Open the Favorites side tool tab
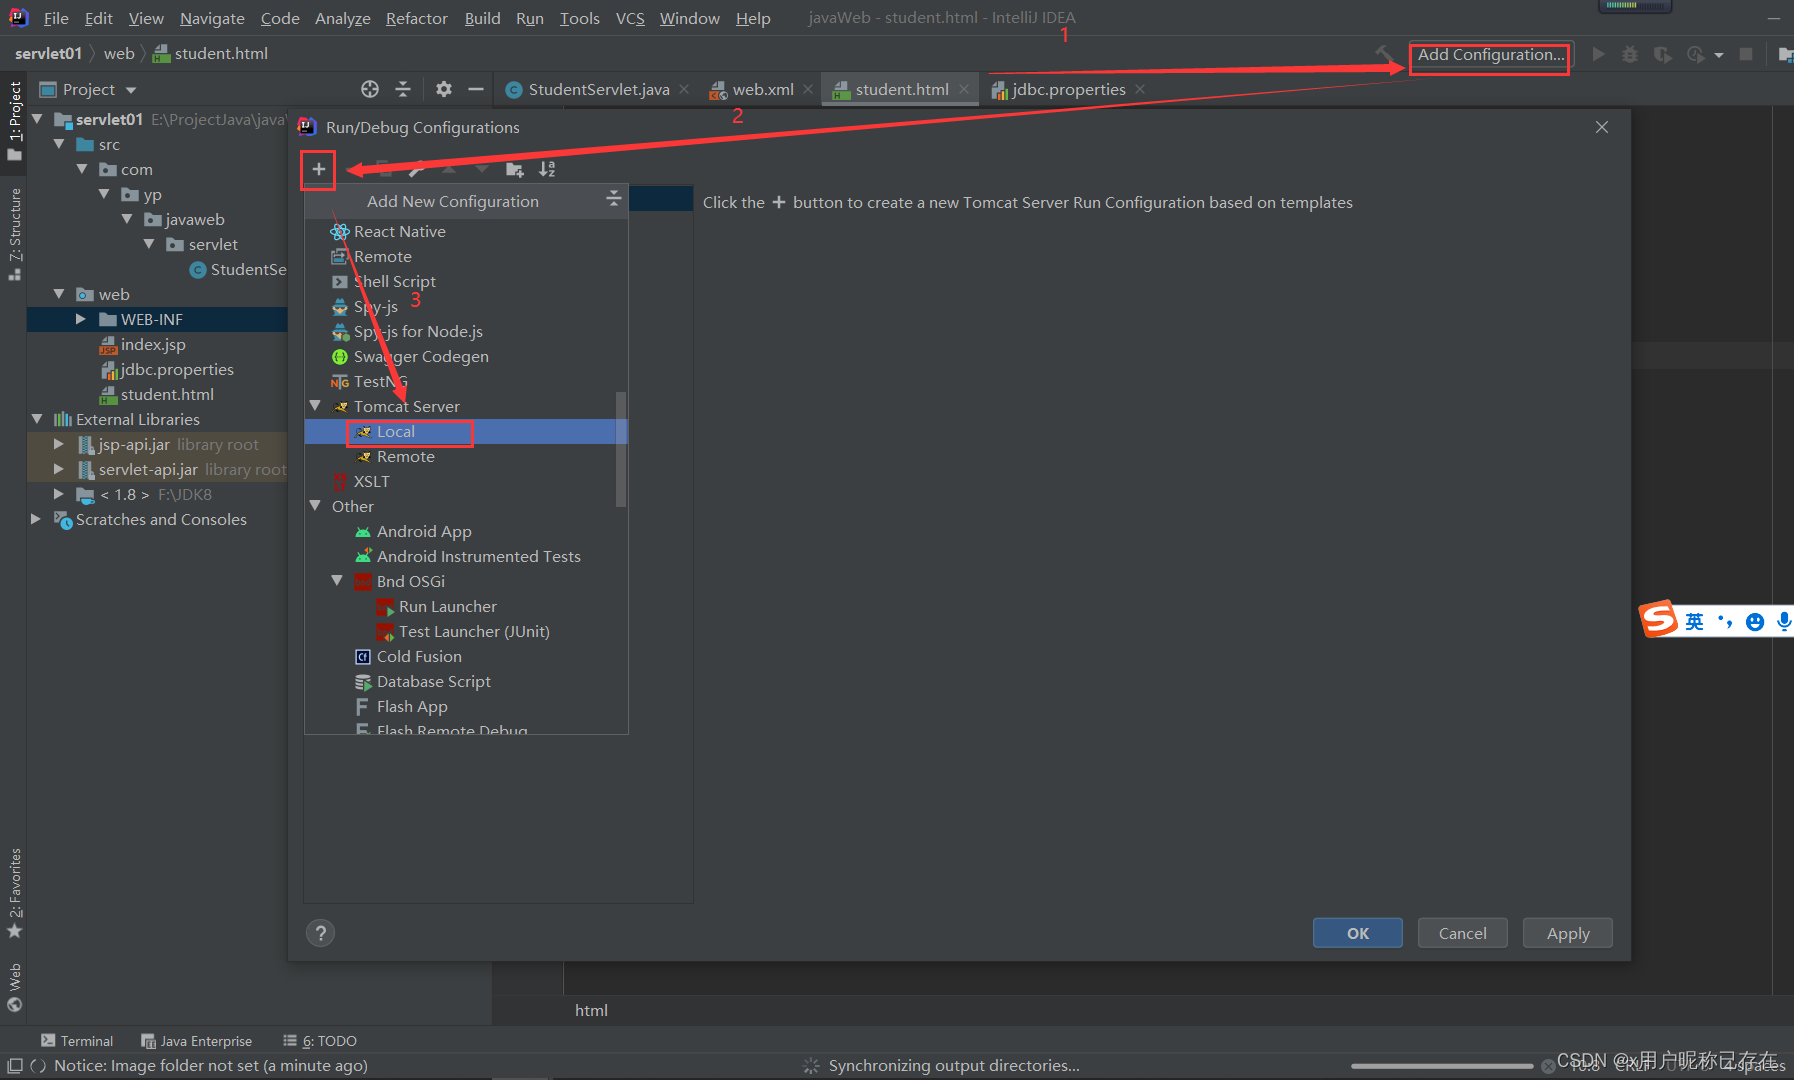 (14, 893)
